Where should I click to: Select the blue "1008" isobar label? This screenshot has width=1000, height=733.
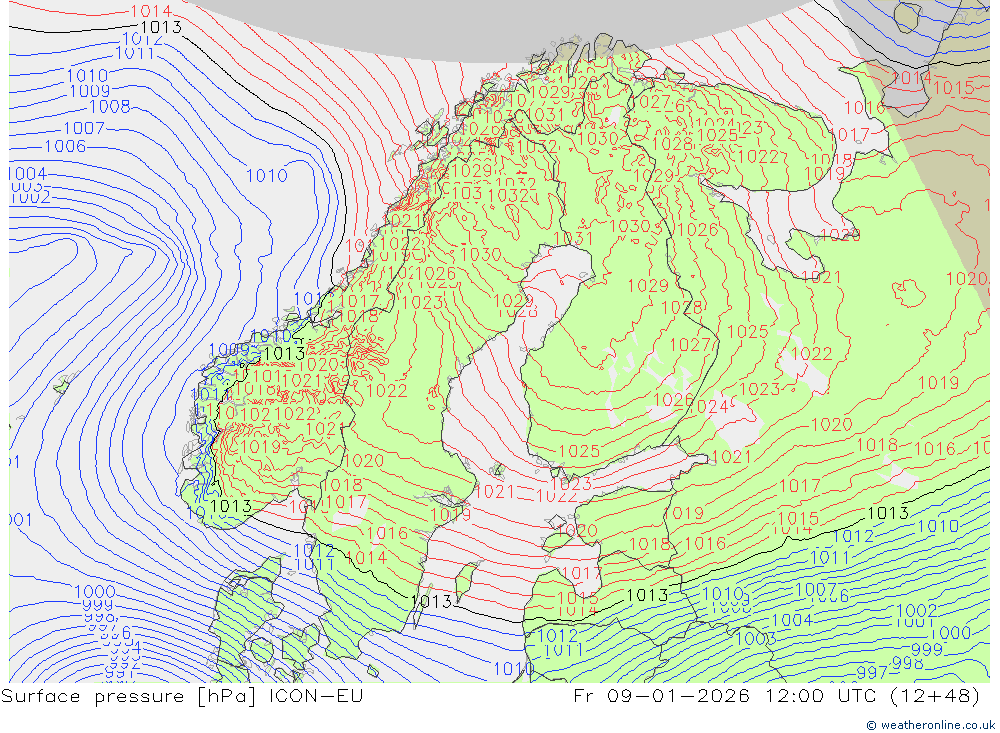pyautogui.click(x=110, y=107)
